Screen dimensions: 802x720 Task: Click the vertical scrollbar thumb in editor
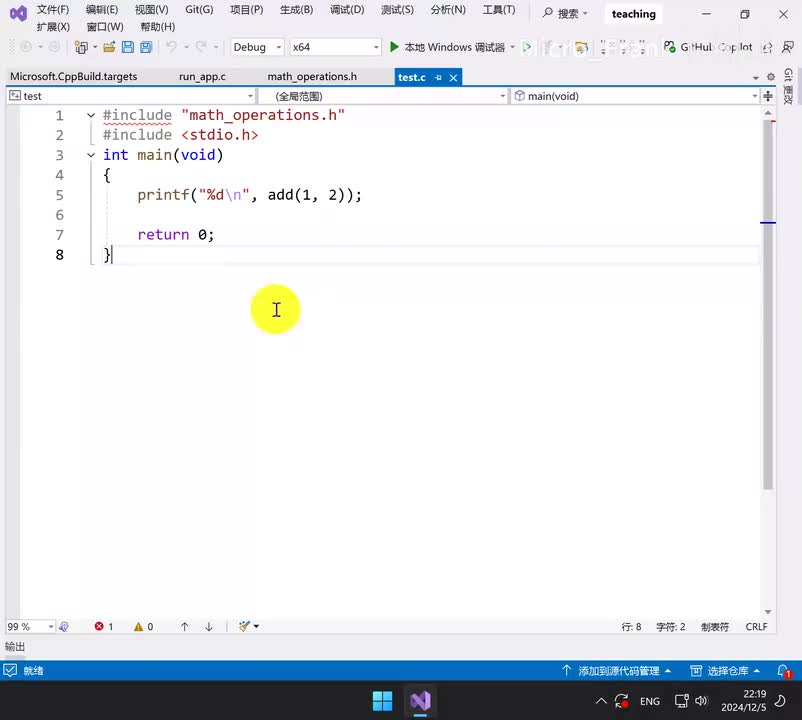click(768, 304)
